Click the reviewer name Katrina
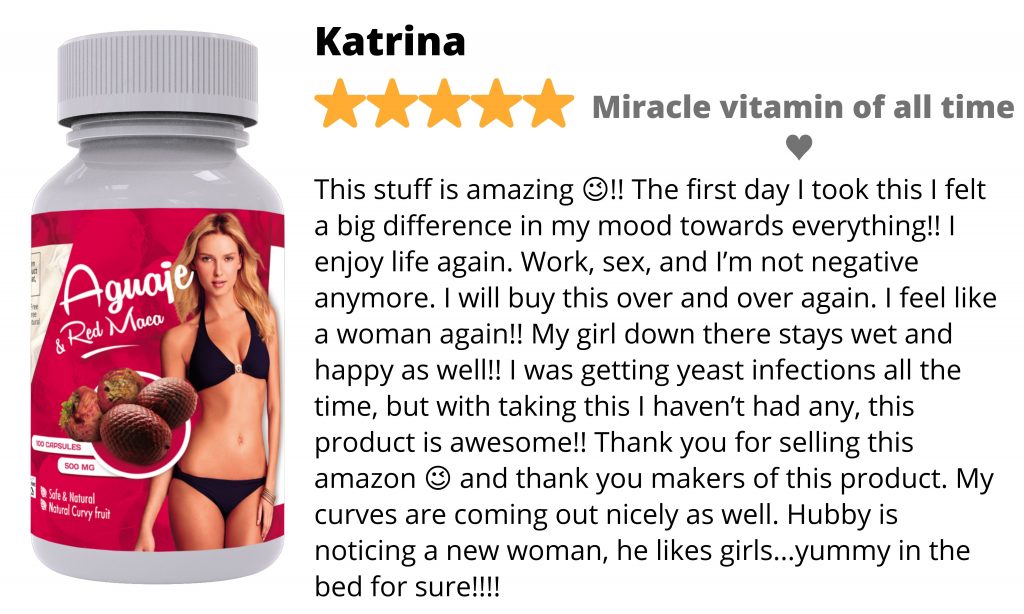This screenshot has width=1024, height=614. 390,41
